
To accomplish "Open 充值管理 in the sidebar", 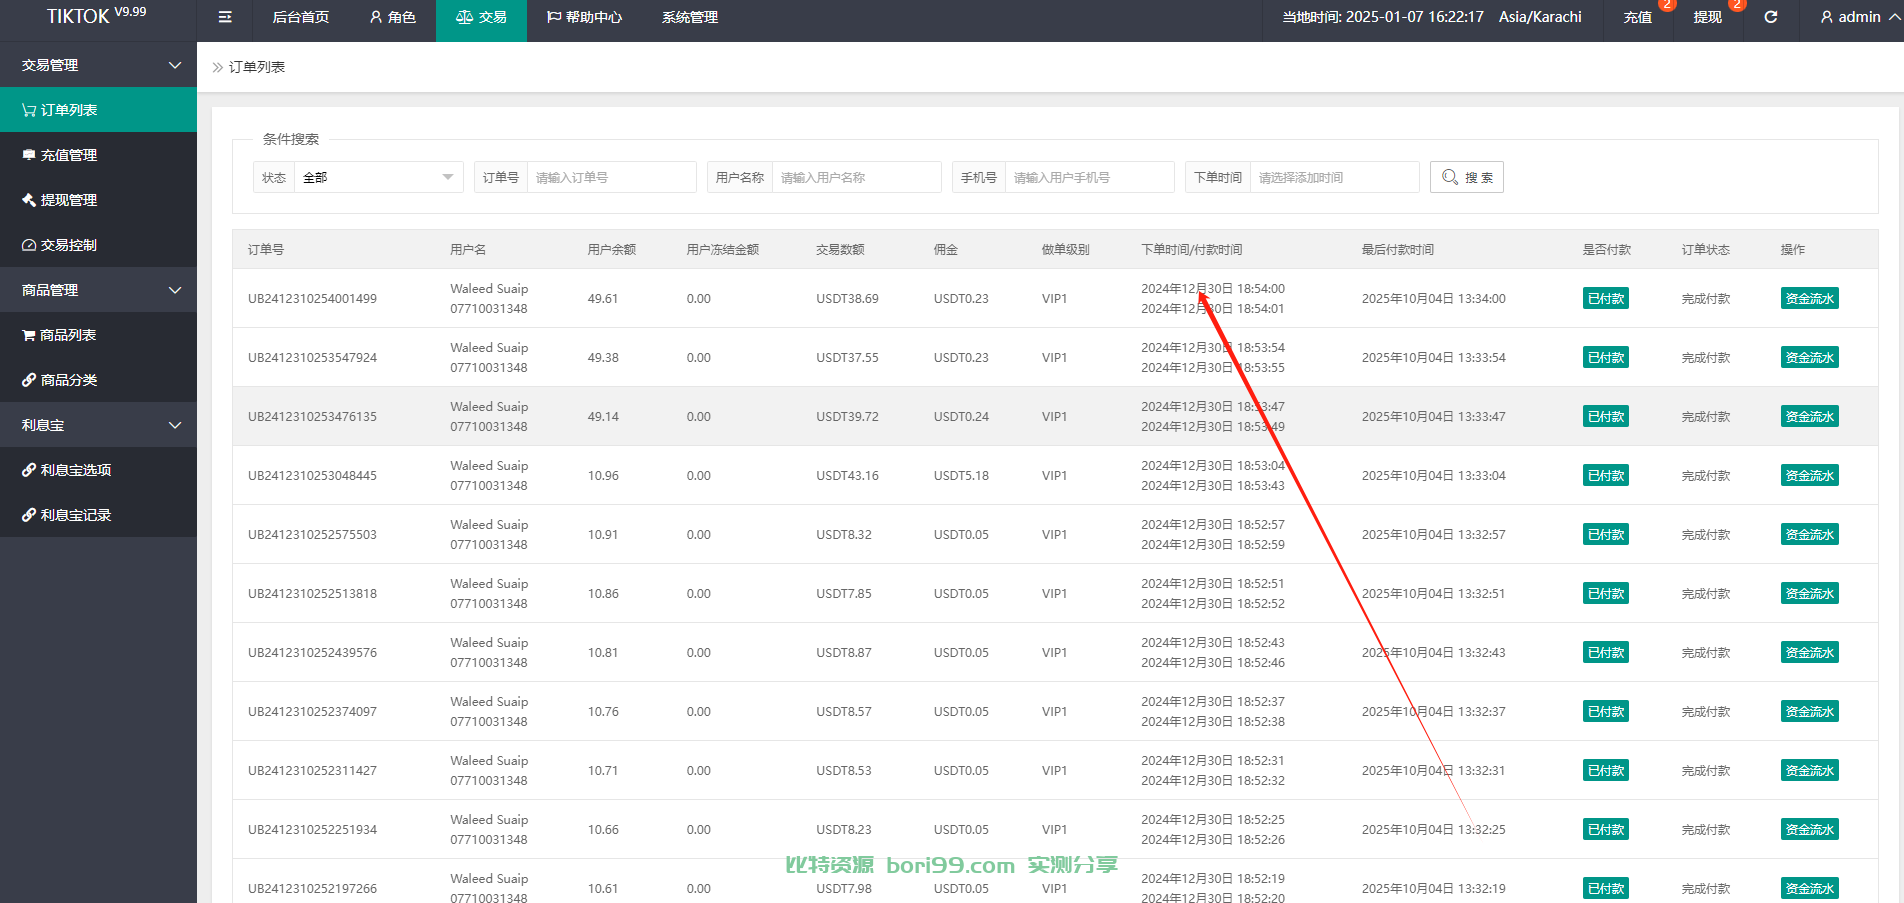I will point(98,155).
